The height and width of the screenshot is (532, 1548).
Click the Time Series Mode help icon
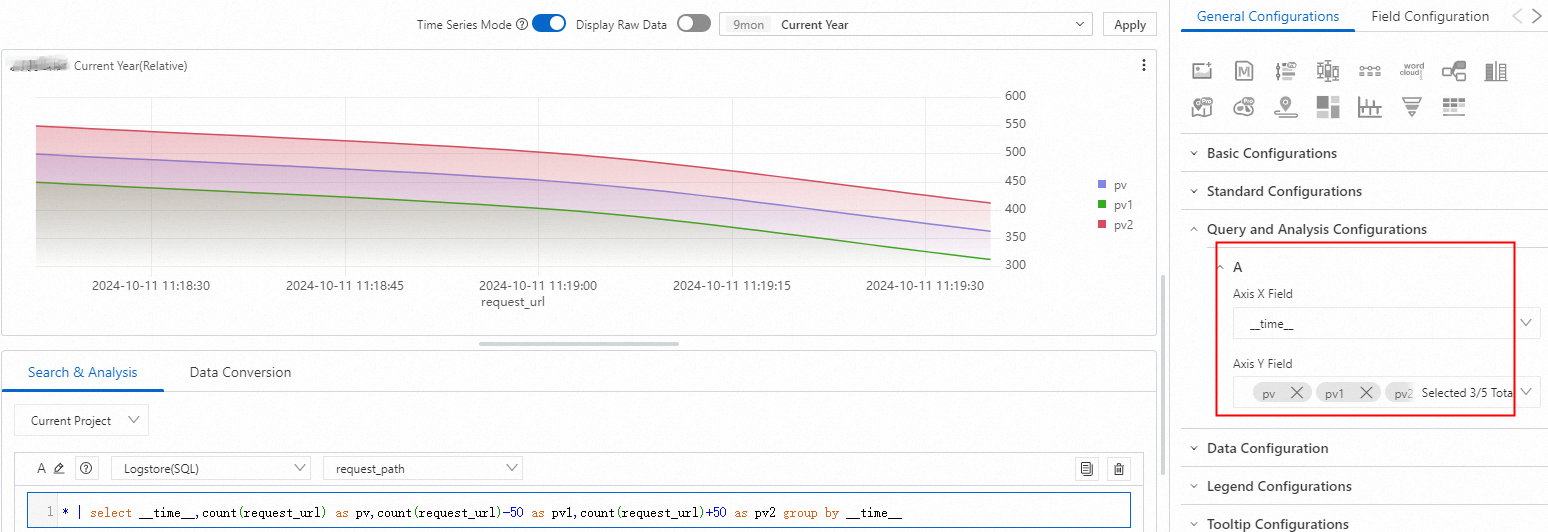coord(522,25)
